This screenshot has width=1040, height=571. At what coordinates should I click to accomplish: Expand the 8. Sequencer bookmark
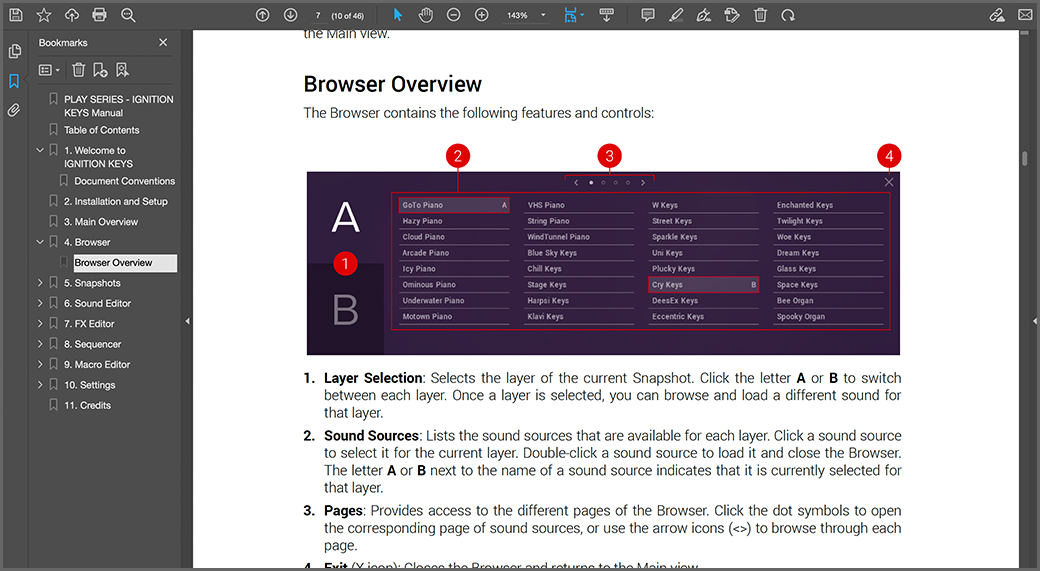tap(40, 344)
